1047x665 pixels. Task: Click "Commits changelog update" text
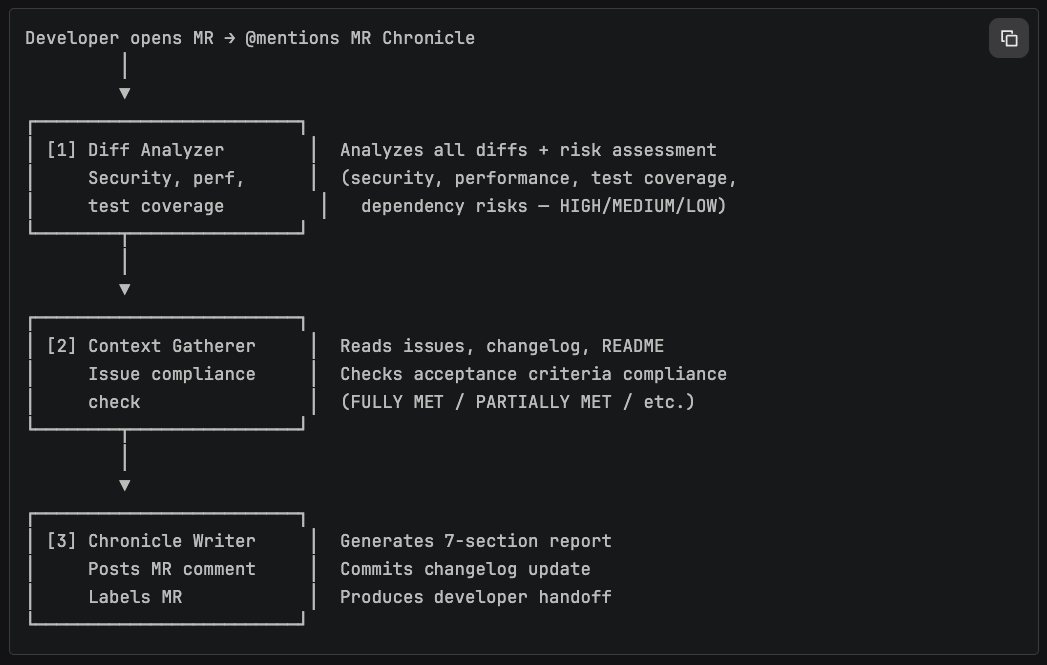pyautogui.click(x=465, y=569)
